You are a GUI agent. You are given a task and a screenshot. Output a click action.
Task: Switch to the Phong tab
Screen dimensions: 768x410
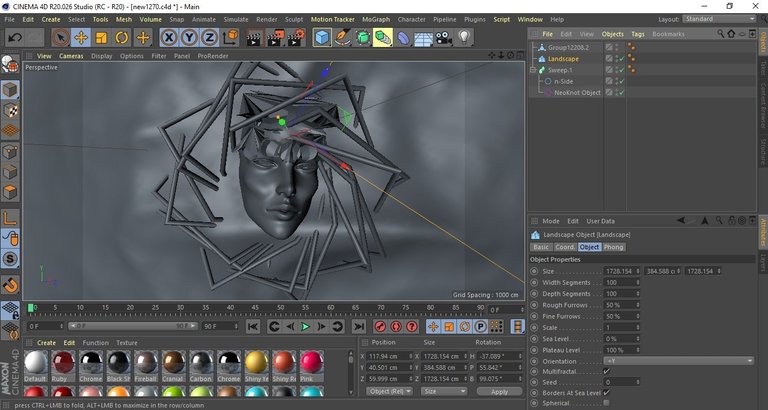coord(614,247)
